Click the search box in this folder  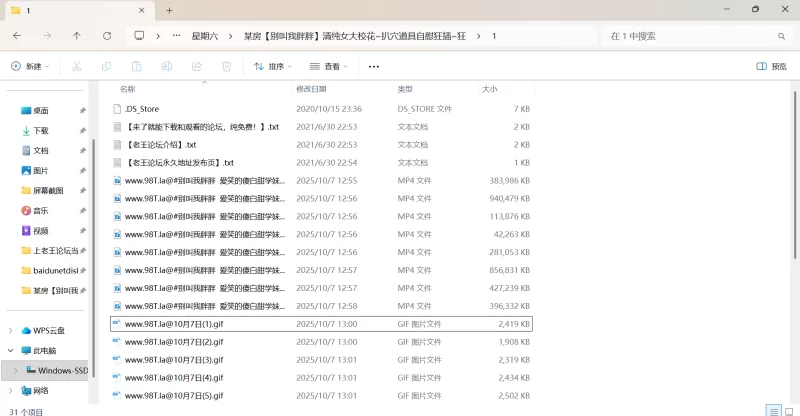click(690, 35)
